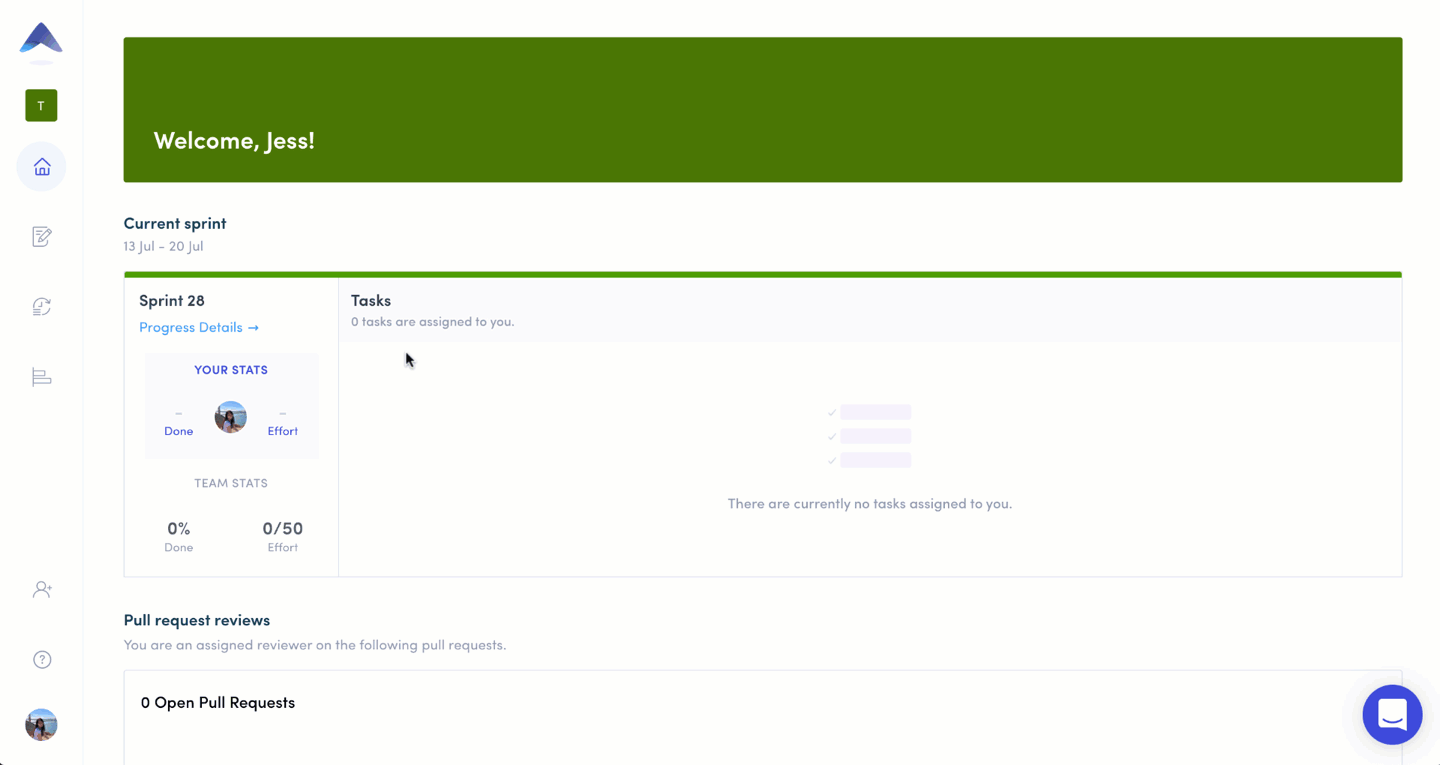Click the invite user icon
Viewport: 1440px width, 765px height.
coord(41,589)
